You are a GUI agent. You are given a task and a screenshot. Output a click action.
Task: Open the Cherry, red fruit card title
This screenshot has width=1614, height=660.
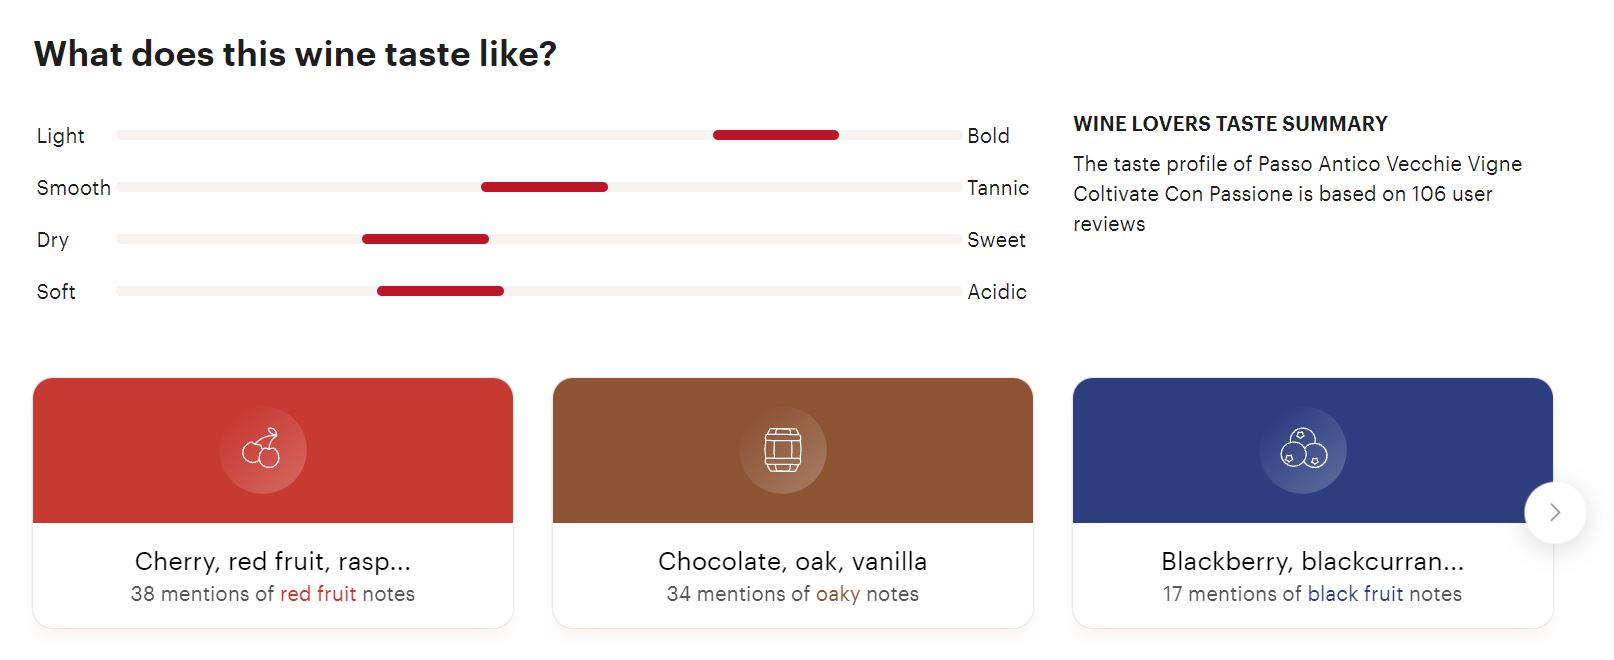click(273, 561)
